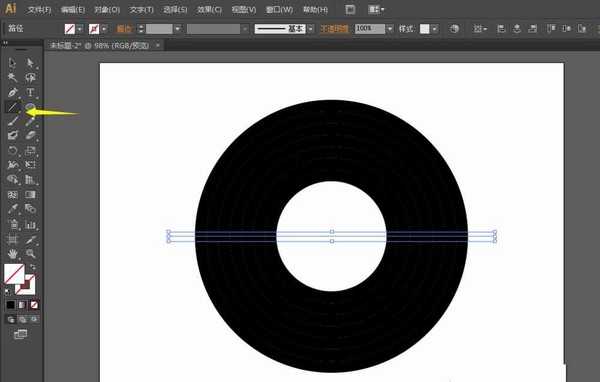The height and width of the screenshot is (382, 600).
Task: Select the Ellipse shape tool
Action: [x=30, y=107]
